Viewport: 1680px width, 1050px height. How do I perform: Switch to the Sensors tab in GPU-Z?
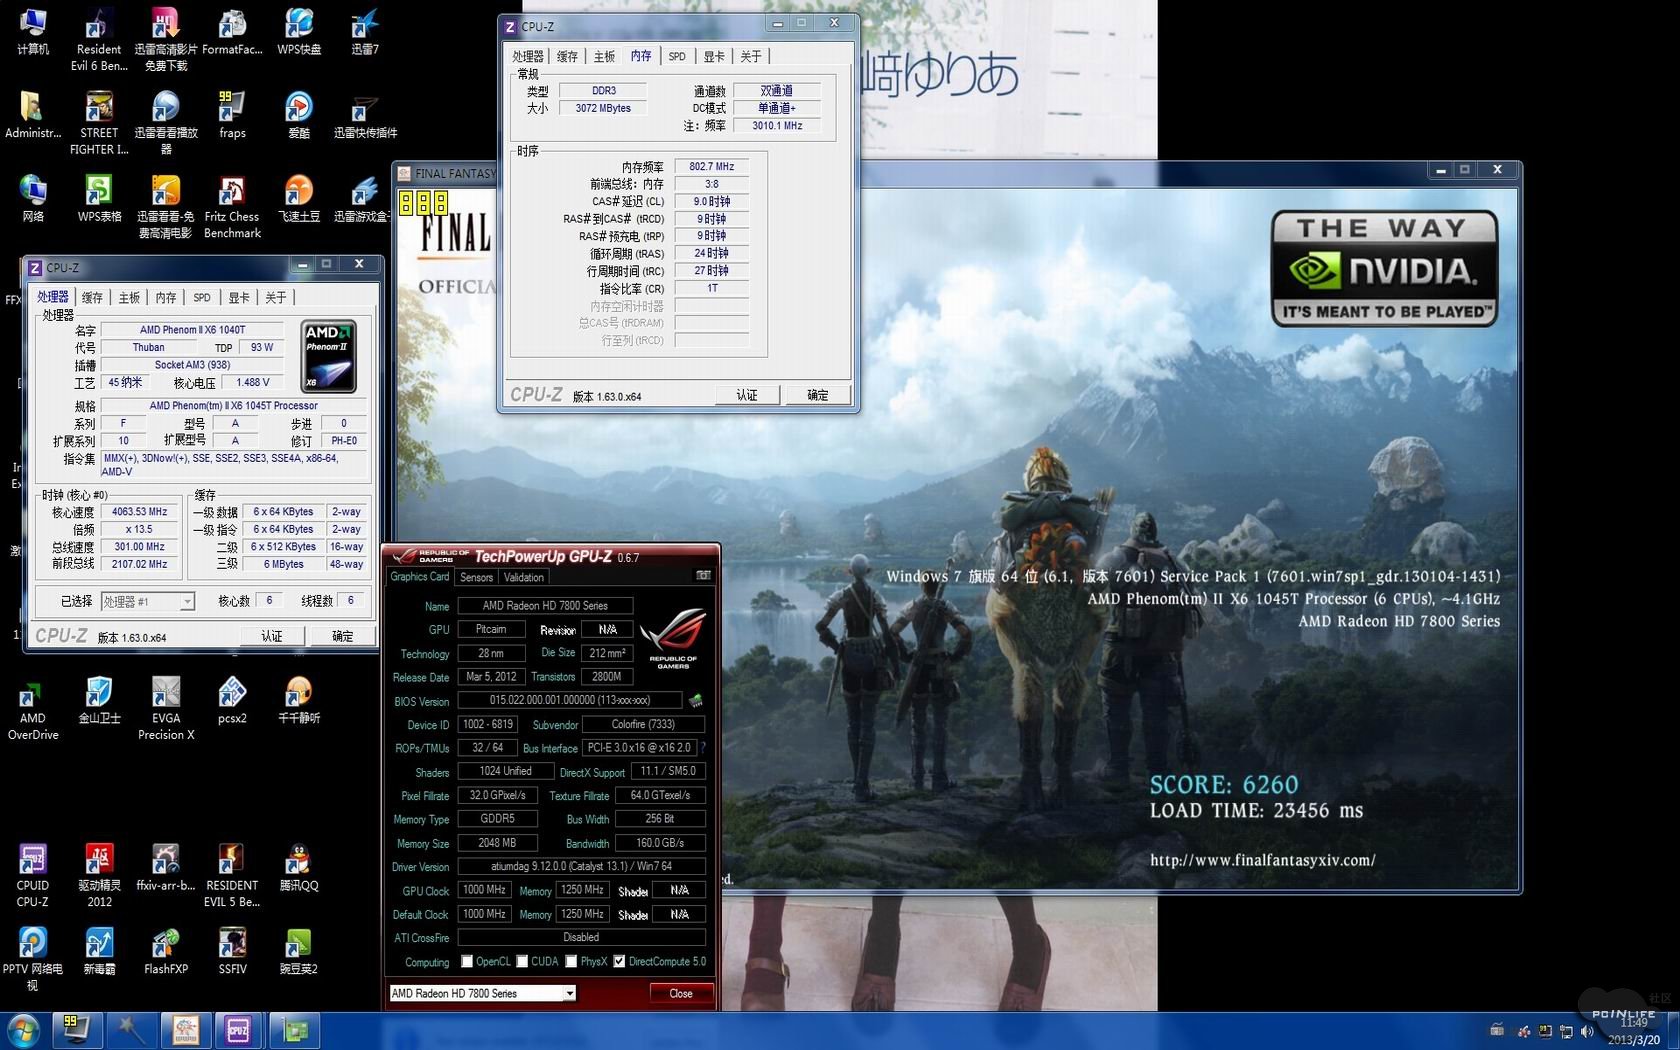coord(477,577)
